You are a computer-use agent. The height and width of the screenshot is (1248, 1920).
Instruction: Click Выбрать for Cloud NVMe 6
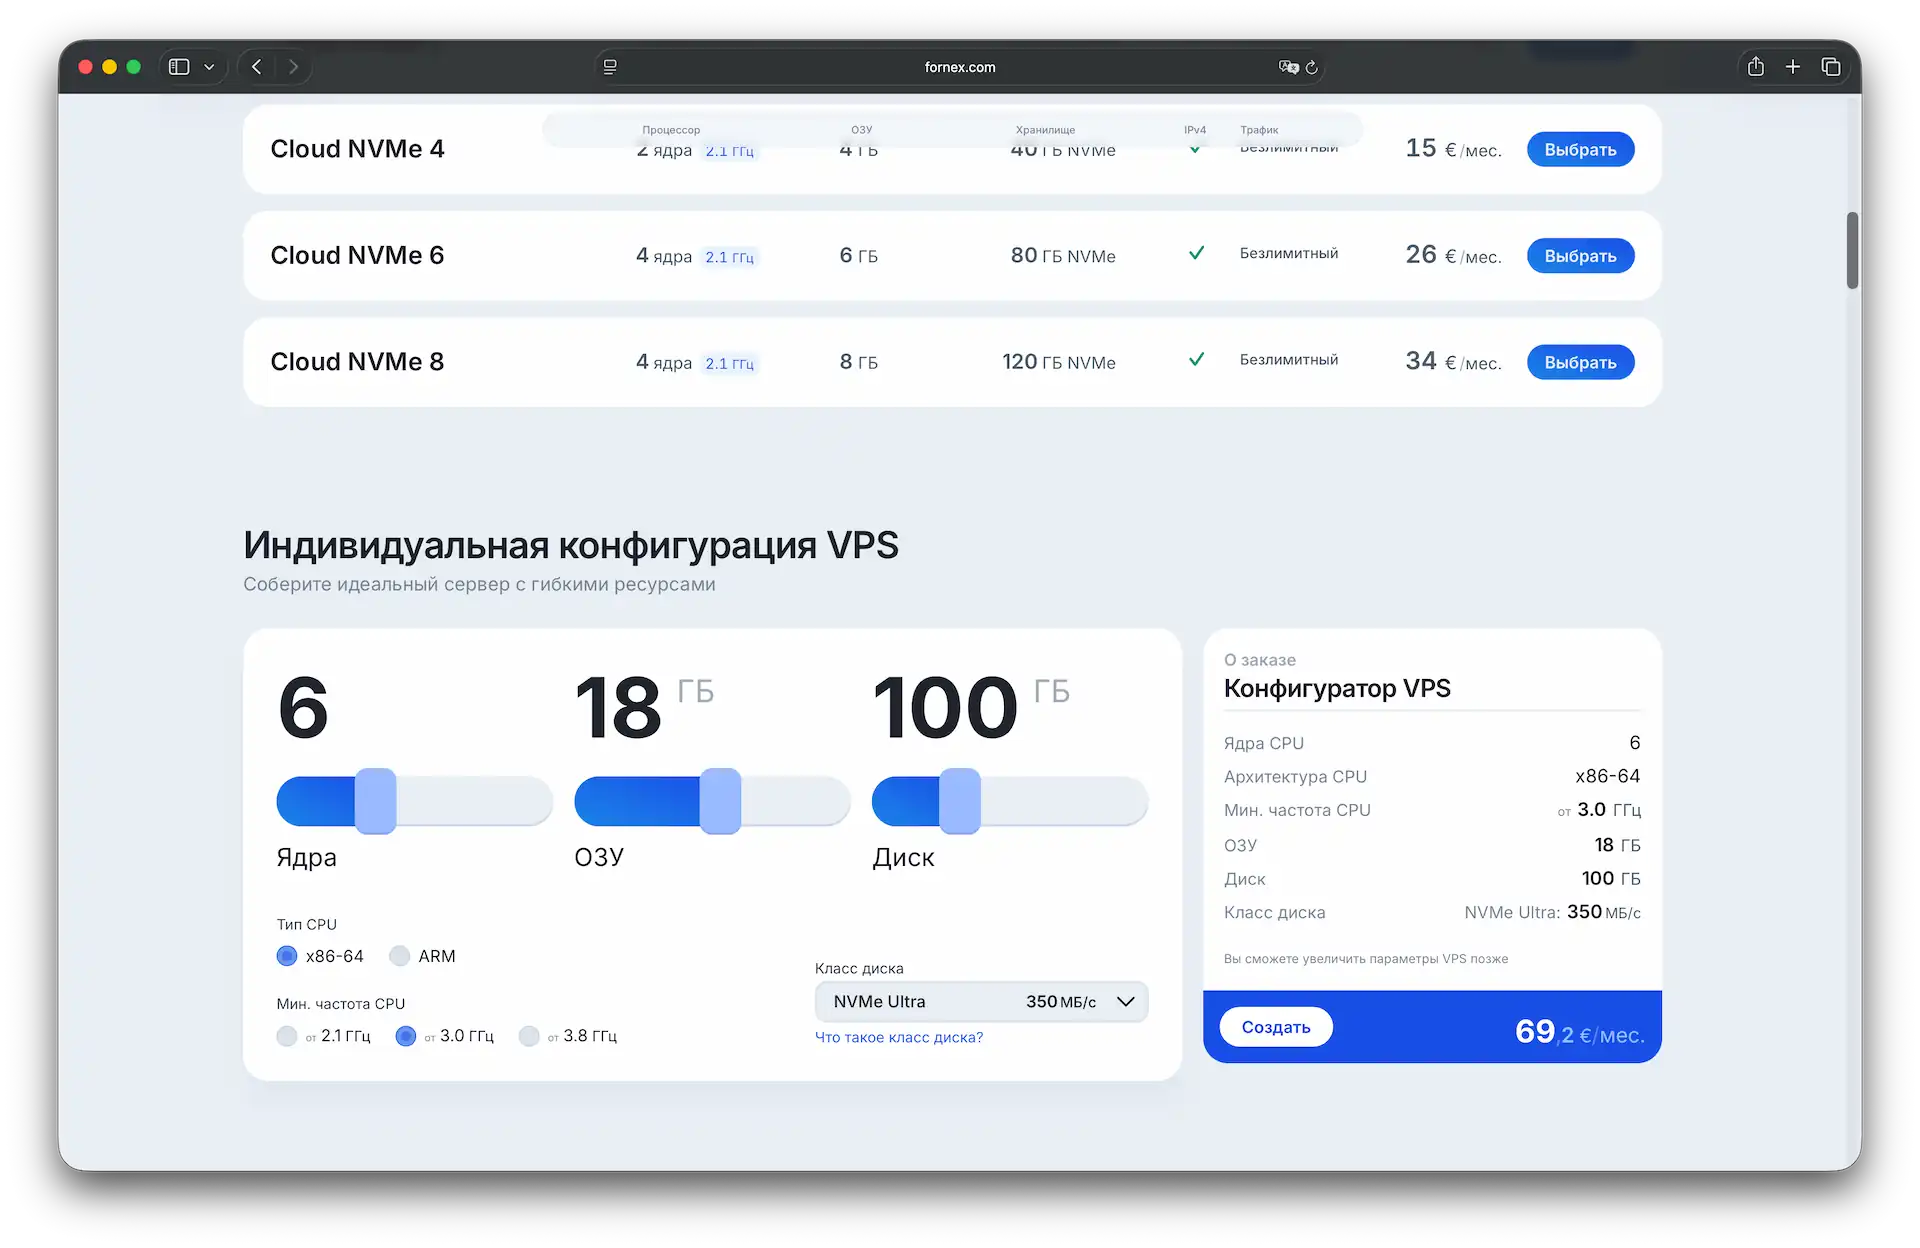point(1580,255)
